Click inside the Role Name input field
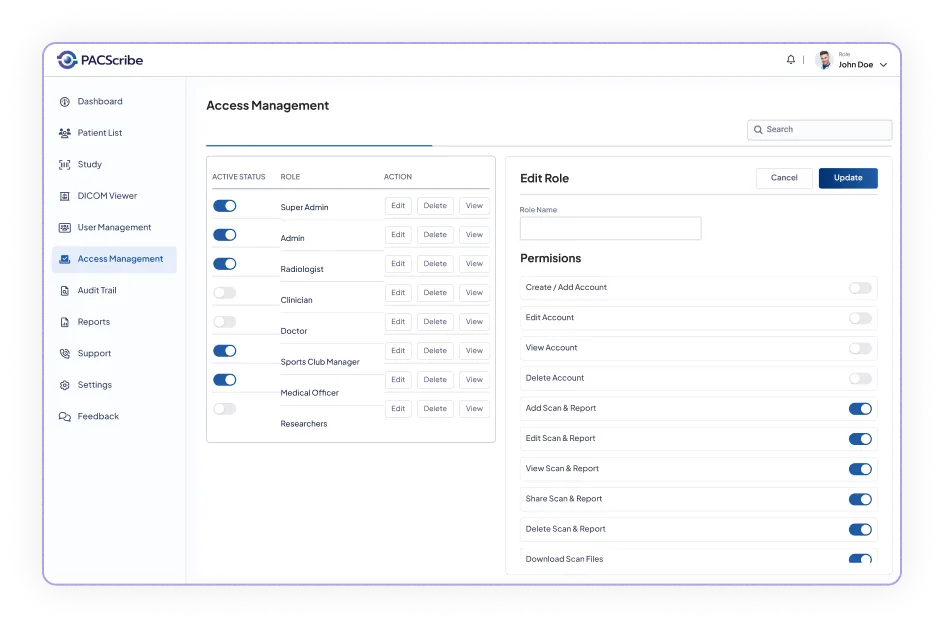Viewport: 944px width, 630px height. tap(610, 228)
